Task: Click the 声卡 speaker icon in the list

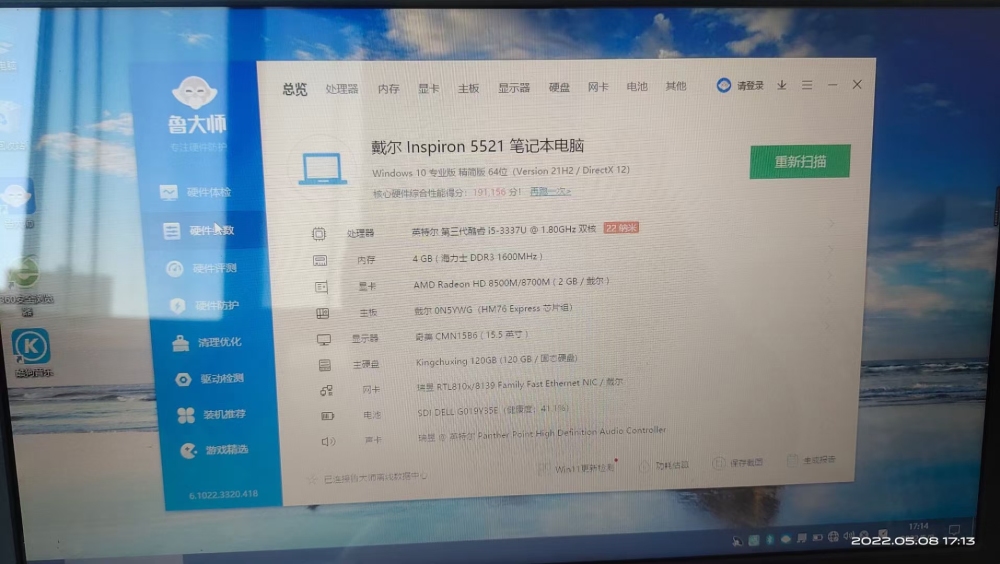Action: click(x=328, y=441)
